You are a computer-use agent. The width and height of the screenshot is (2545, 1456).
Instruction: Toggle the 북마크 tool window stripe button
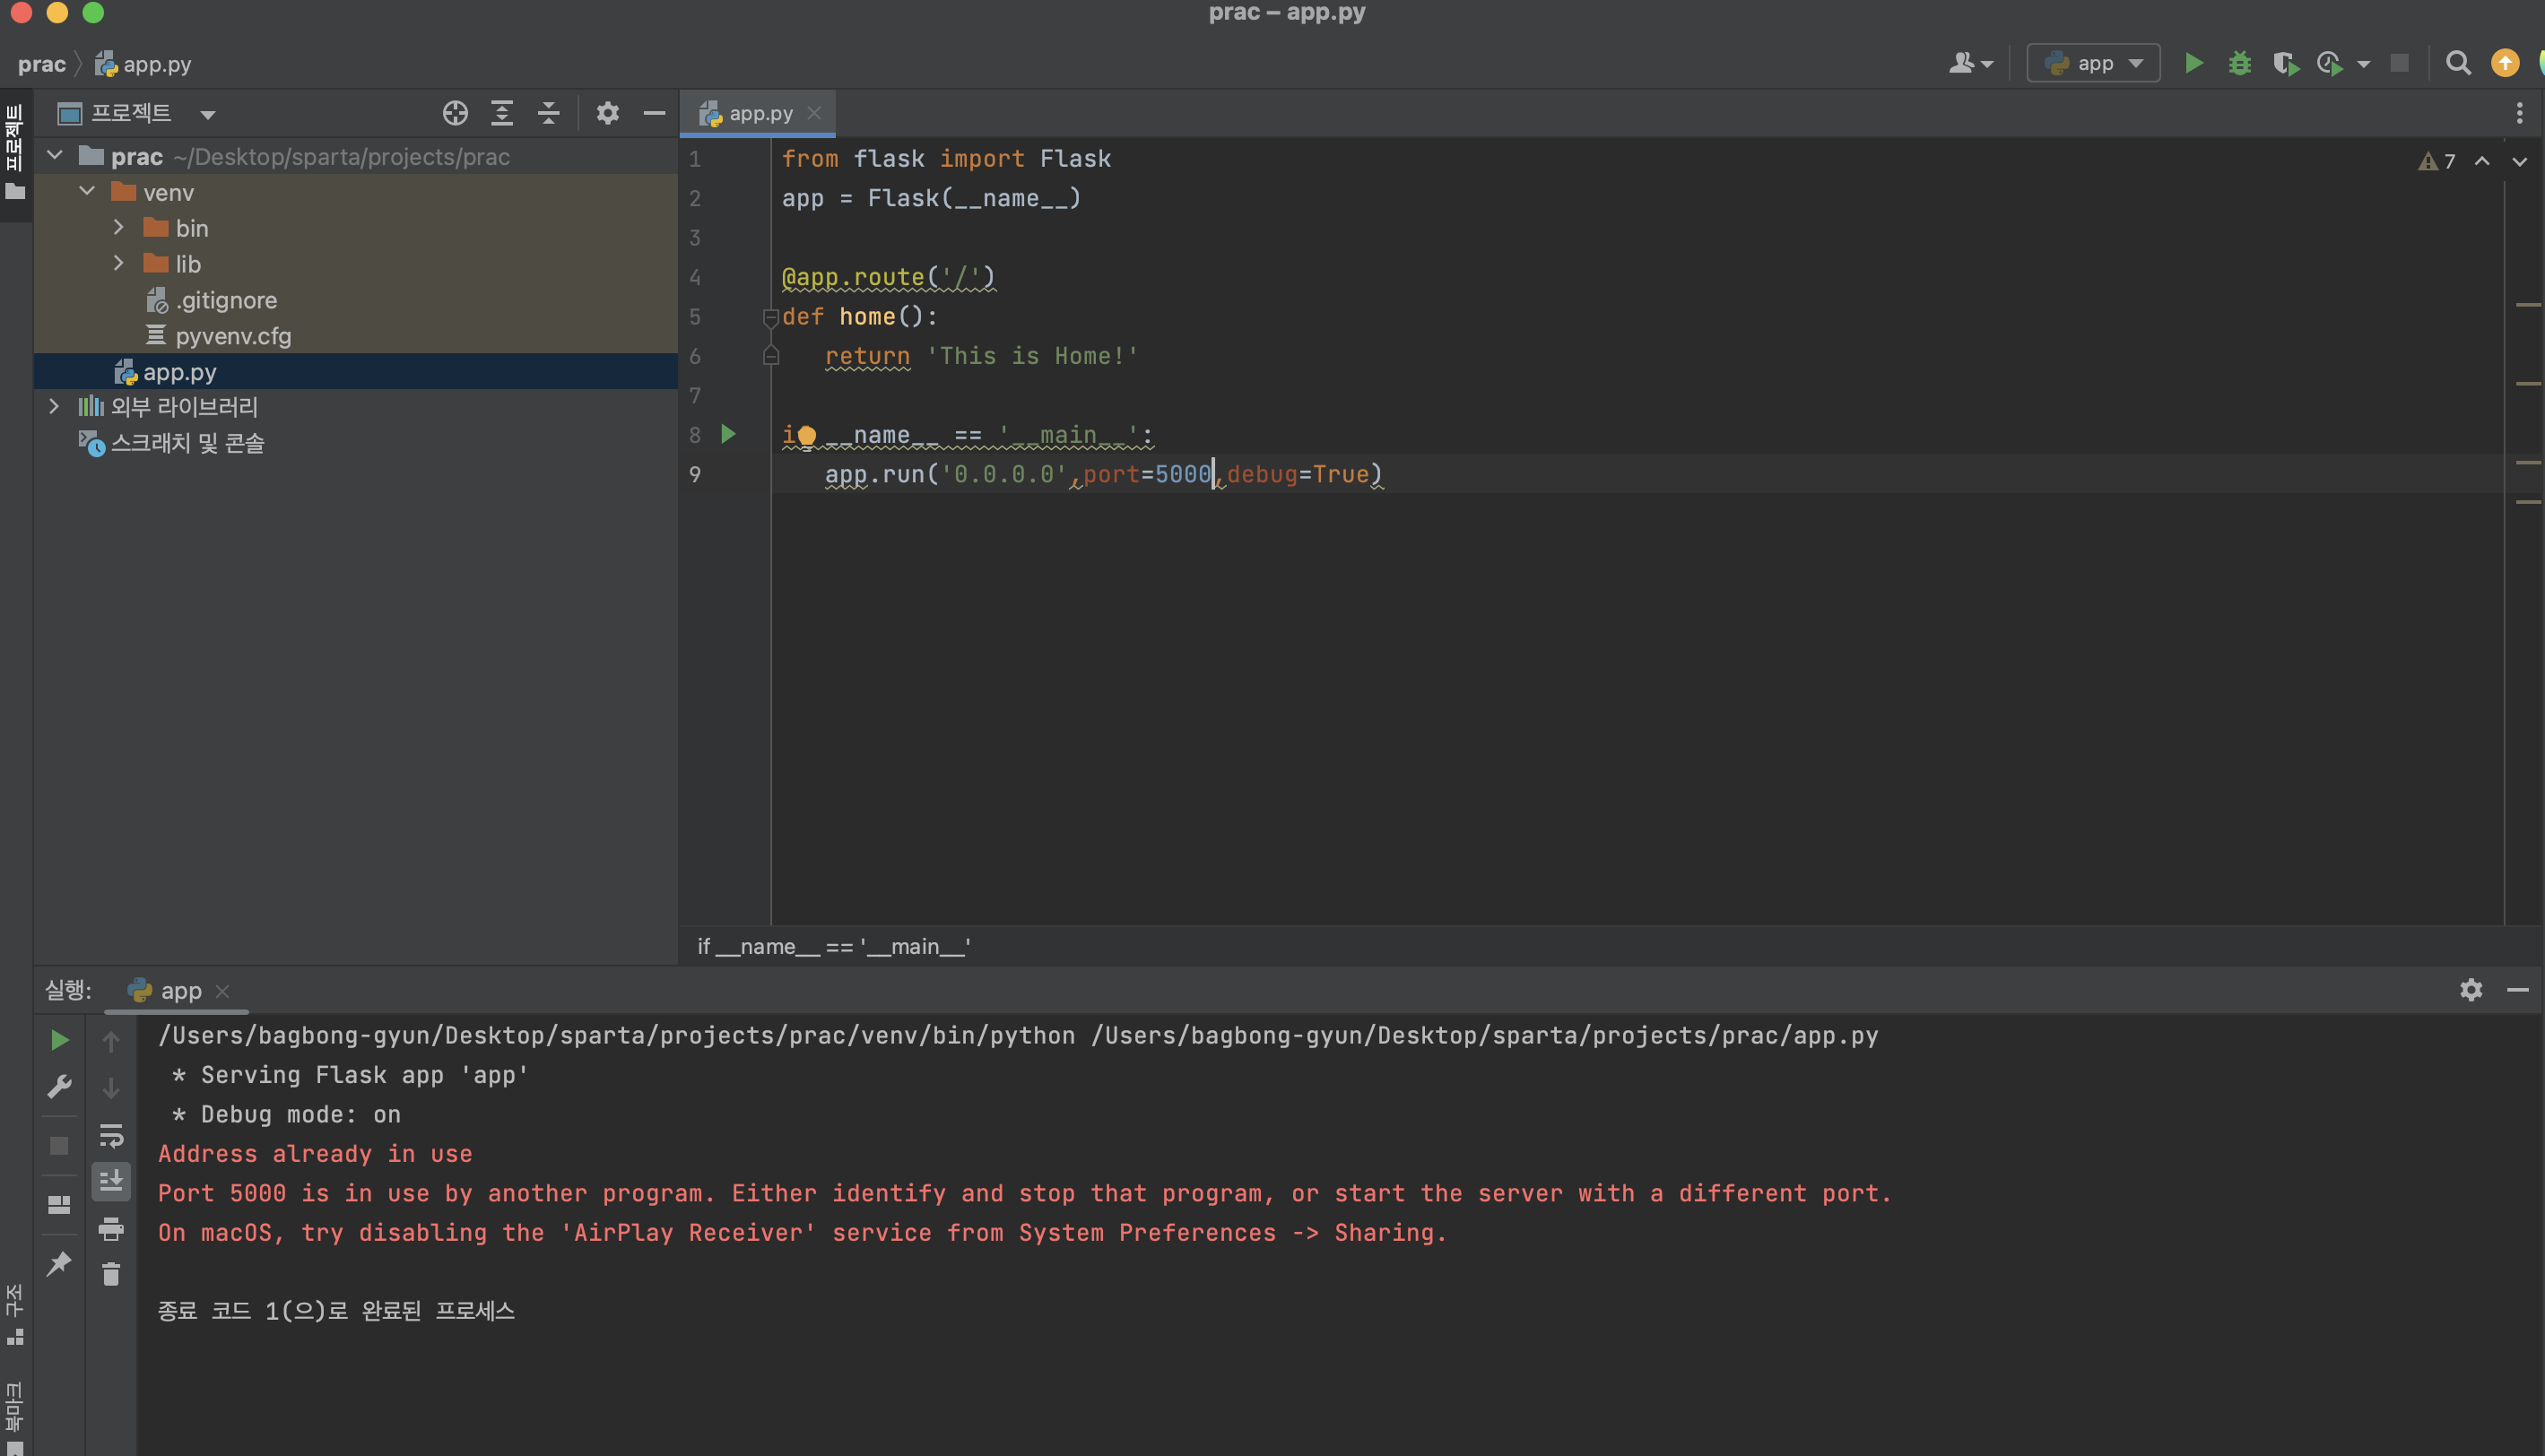pyautogui.click(x=15, y=1417)
